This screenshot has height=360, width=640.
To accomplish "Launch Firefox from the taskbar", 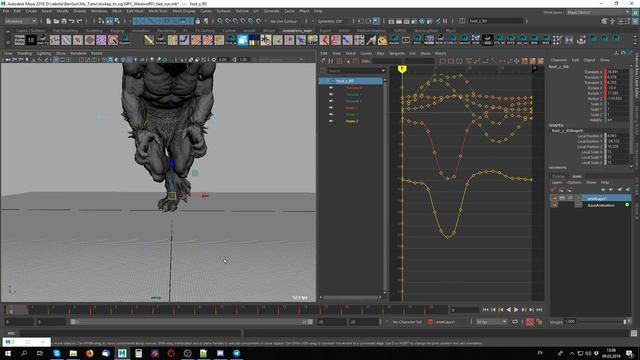I will 89,353.
